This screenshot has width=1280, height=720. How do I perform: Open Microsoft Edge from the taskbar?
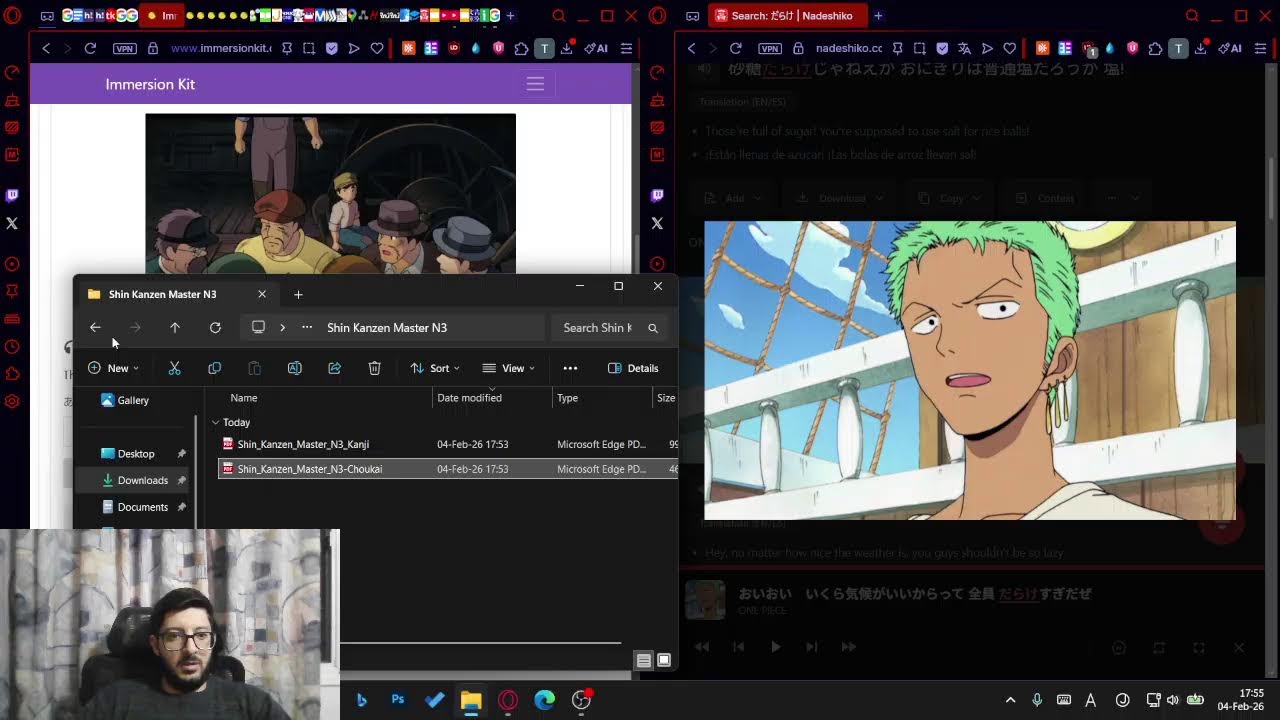[544, 700]
